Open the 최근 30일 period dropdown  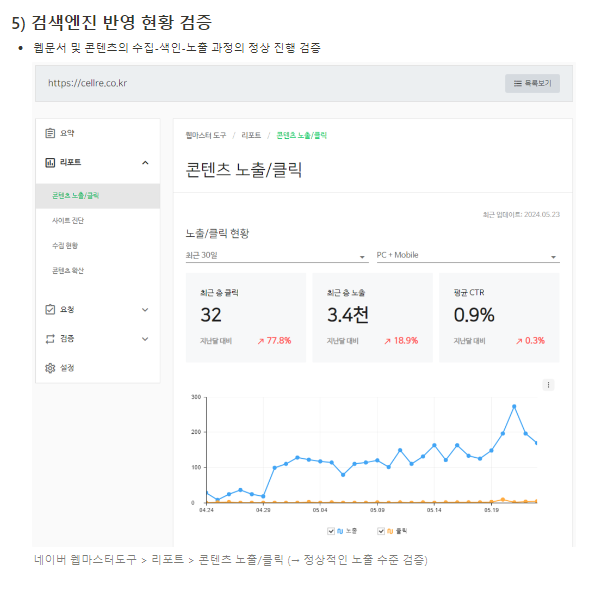click(x=277, y=255)
